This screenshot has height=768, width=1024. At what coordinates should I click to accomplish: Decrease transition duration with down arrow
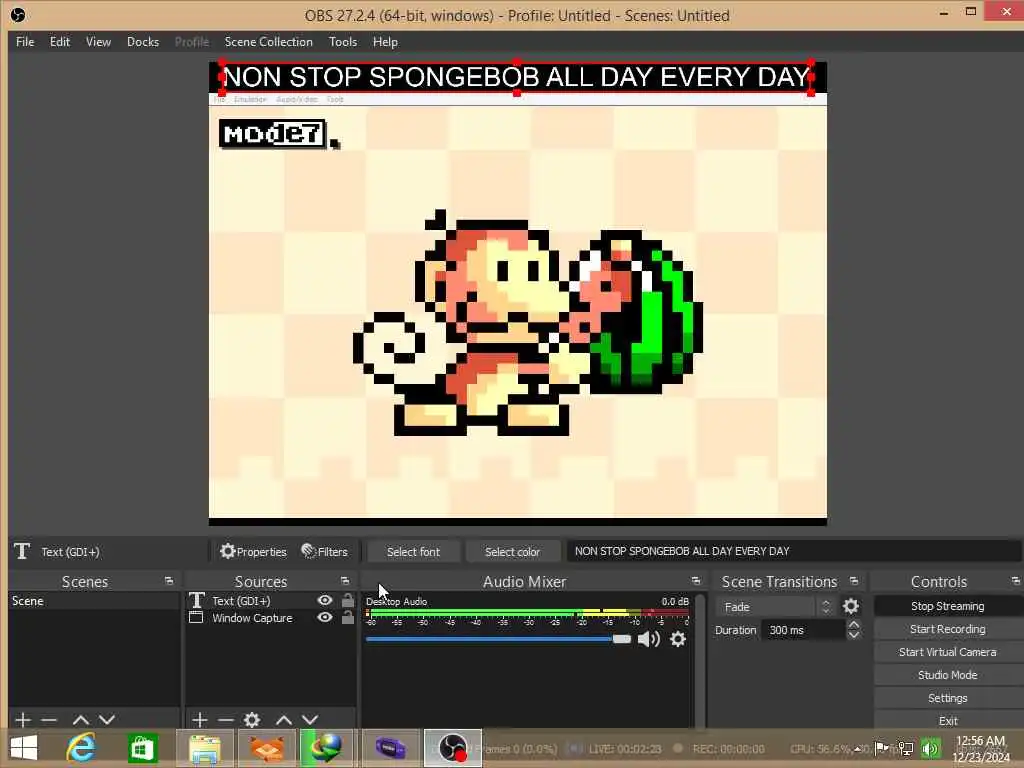click(x=854, y=635)
